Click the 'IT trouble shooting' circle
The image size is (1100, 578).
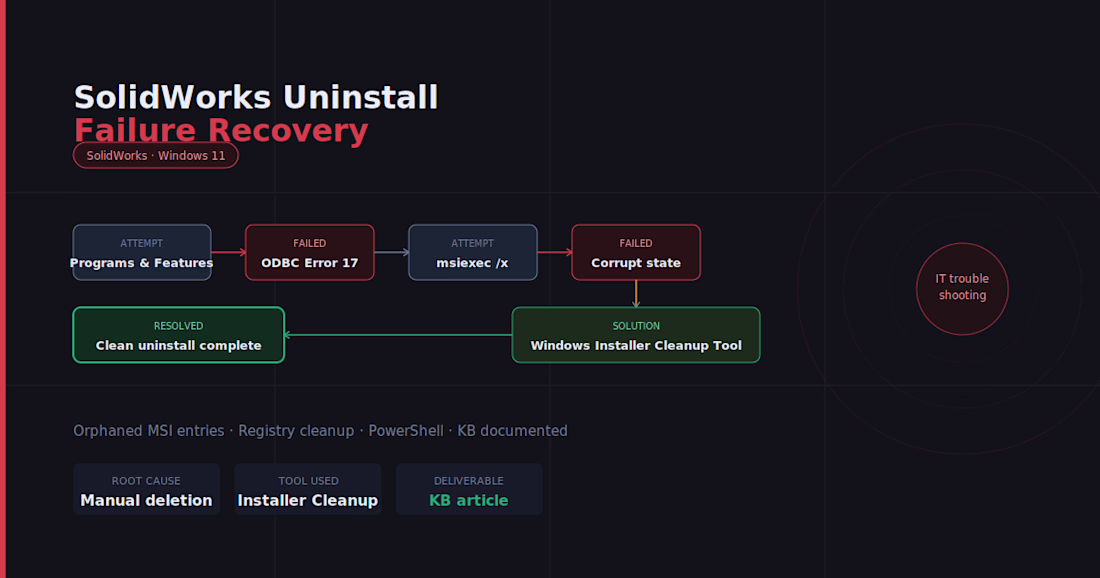click(x=962, y=288)
